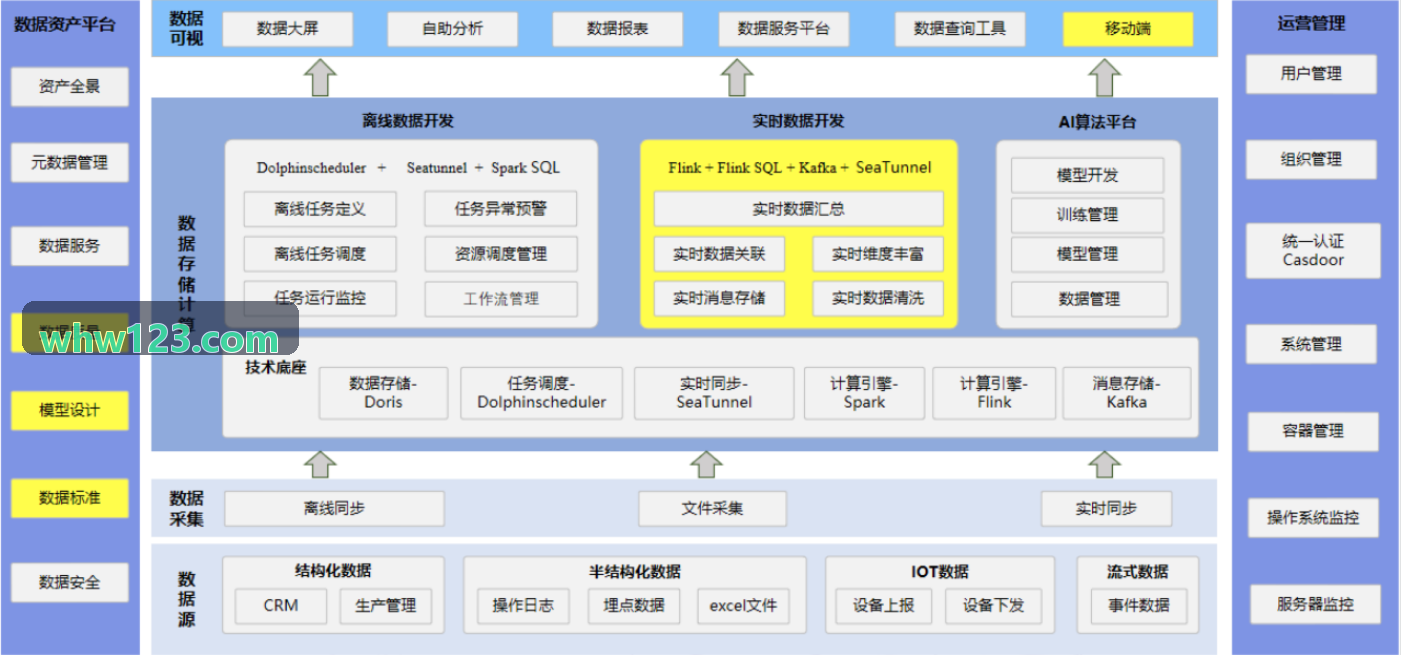
Task: Click the 任务异常预警 box
Action: pos(501,209)
